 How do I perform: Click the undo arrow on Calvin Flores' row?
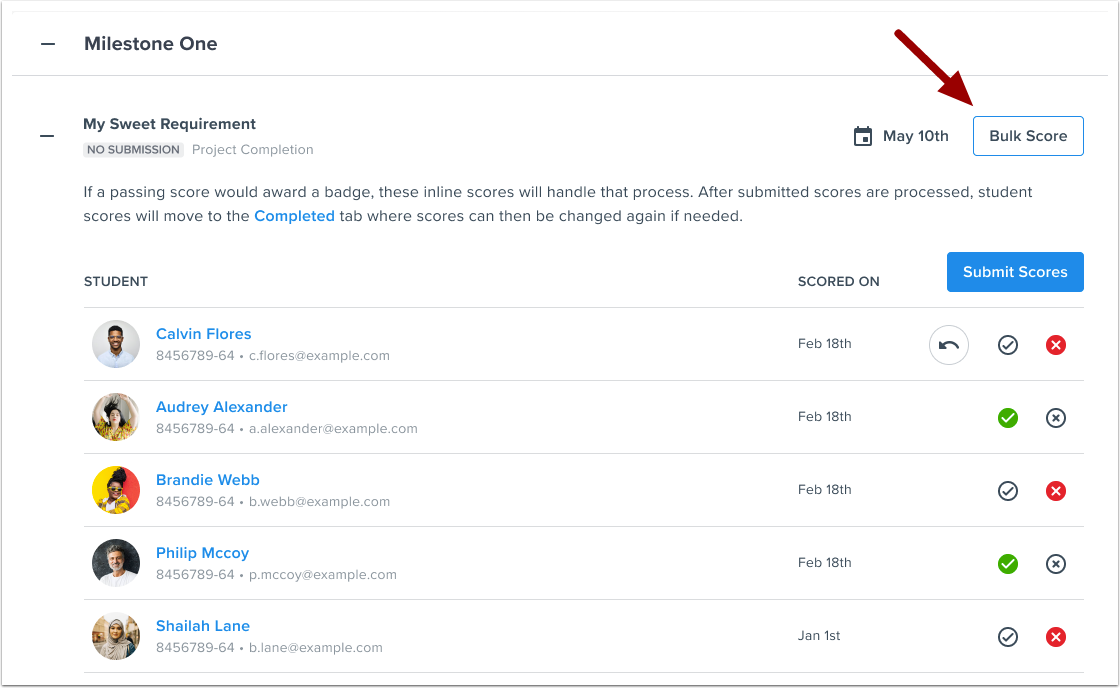tap(948, 344)
